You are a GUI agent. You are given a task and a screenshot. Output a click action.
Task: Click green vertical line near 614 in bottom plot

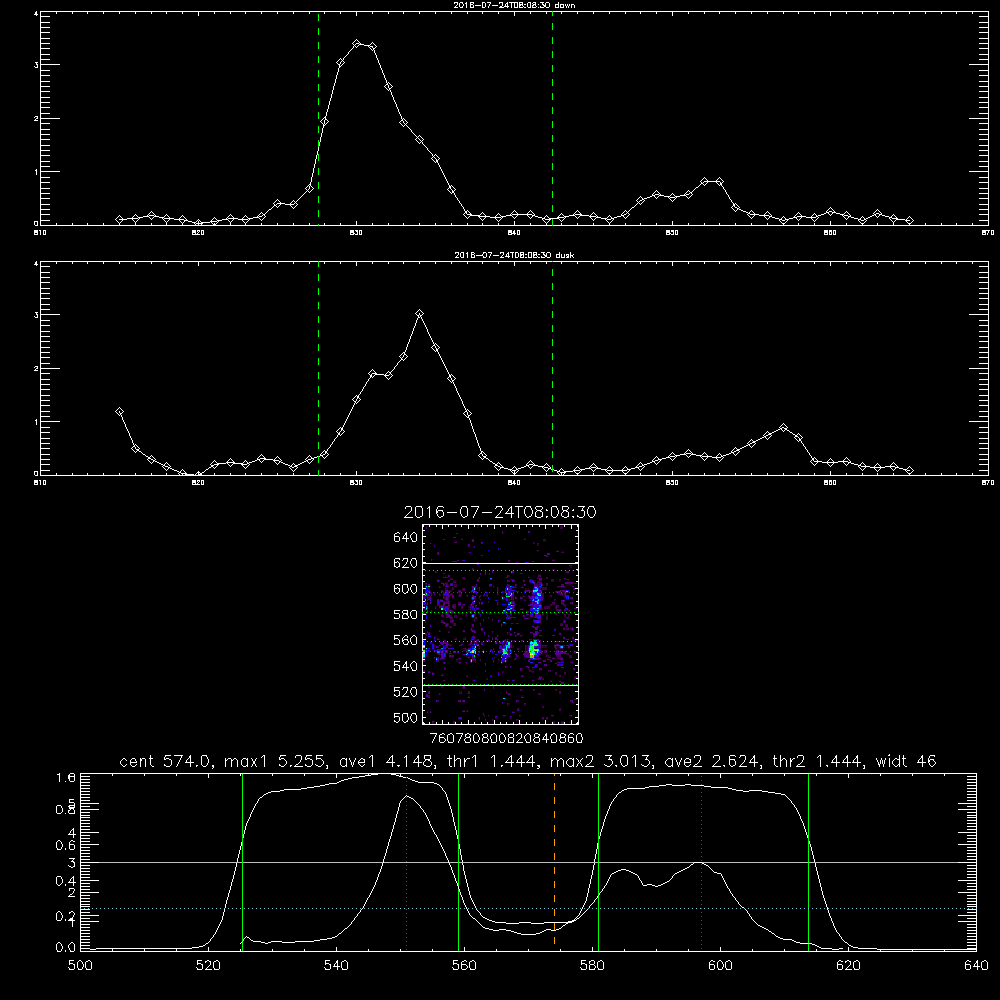pos(808,861)
